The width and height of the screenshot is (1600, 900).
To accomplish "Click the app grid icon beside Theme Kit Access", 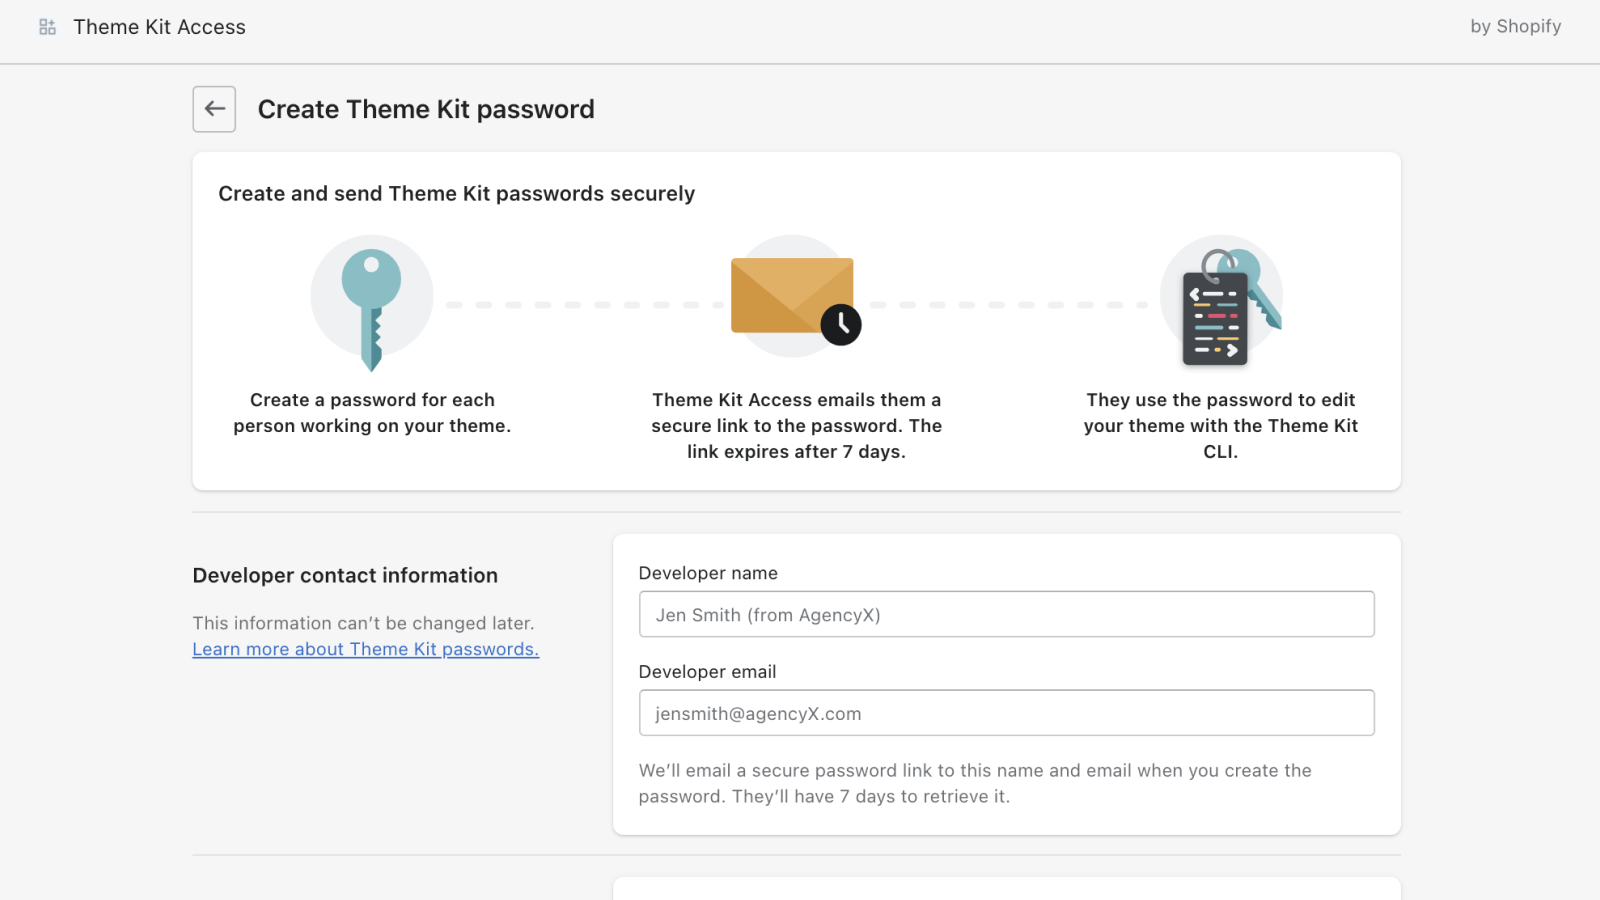I will point(47,27).
